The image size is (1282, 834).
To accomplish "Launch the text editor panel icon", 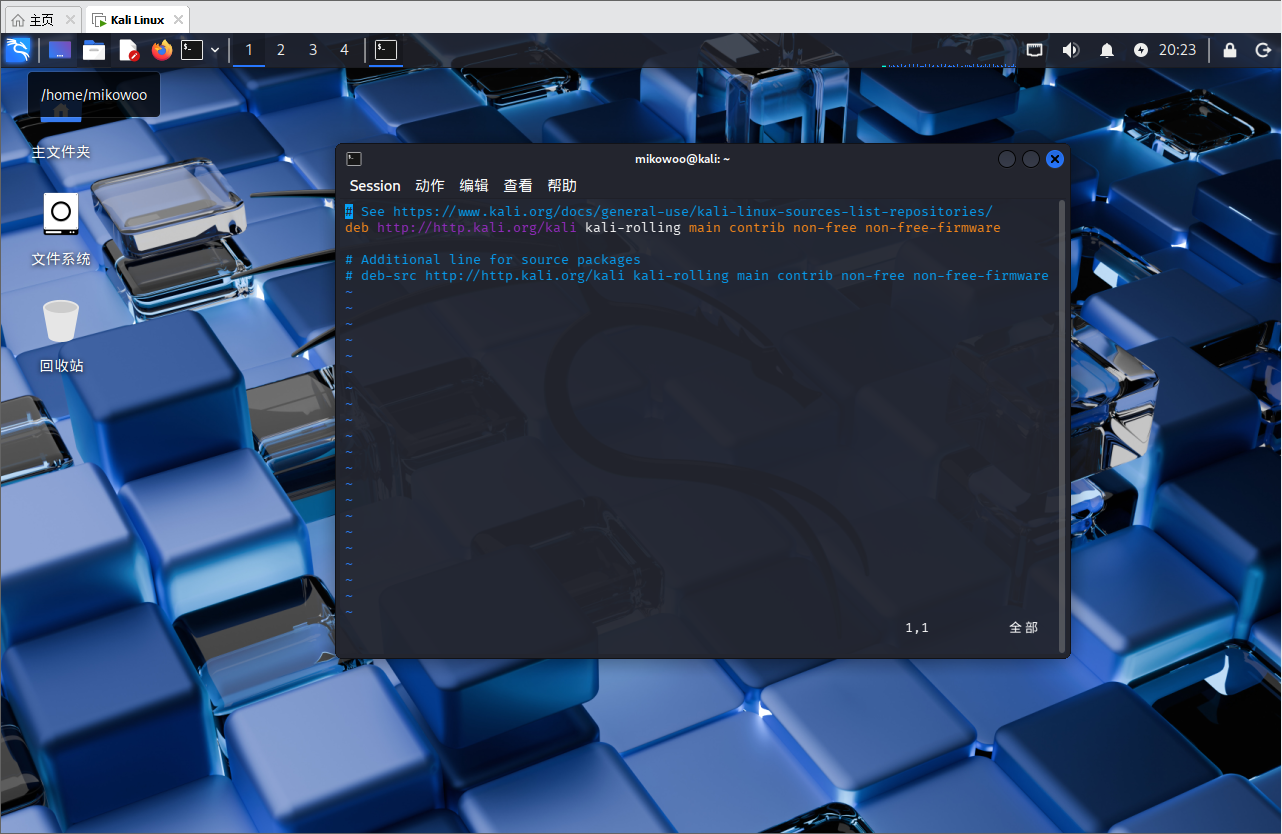I will point(128,50).
